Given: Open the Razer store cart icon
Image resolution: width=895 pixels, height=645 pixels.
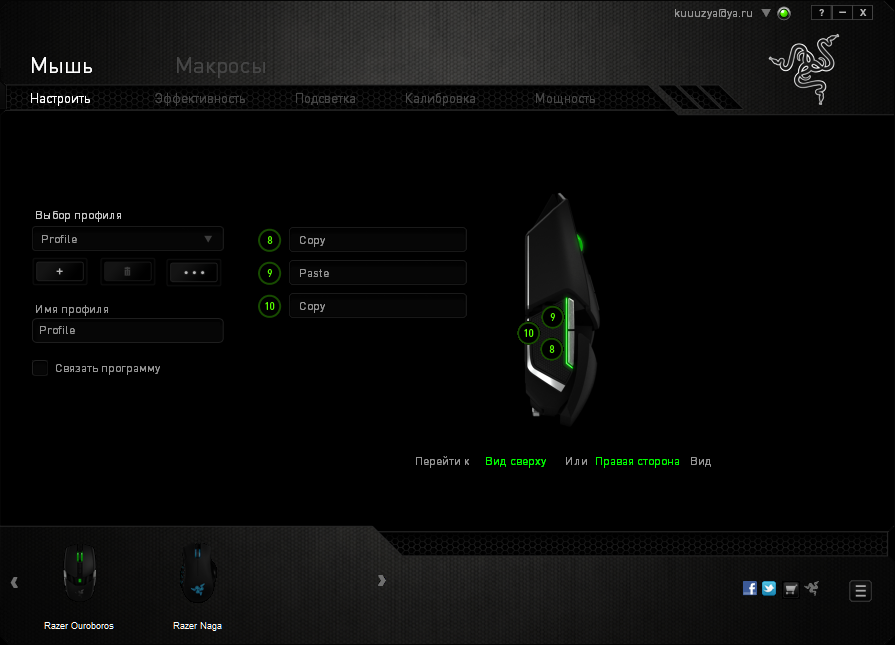Looking at the screenshot, I should coord(790,588).
